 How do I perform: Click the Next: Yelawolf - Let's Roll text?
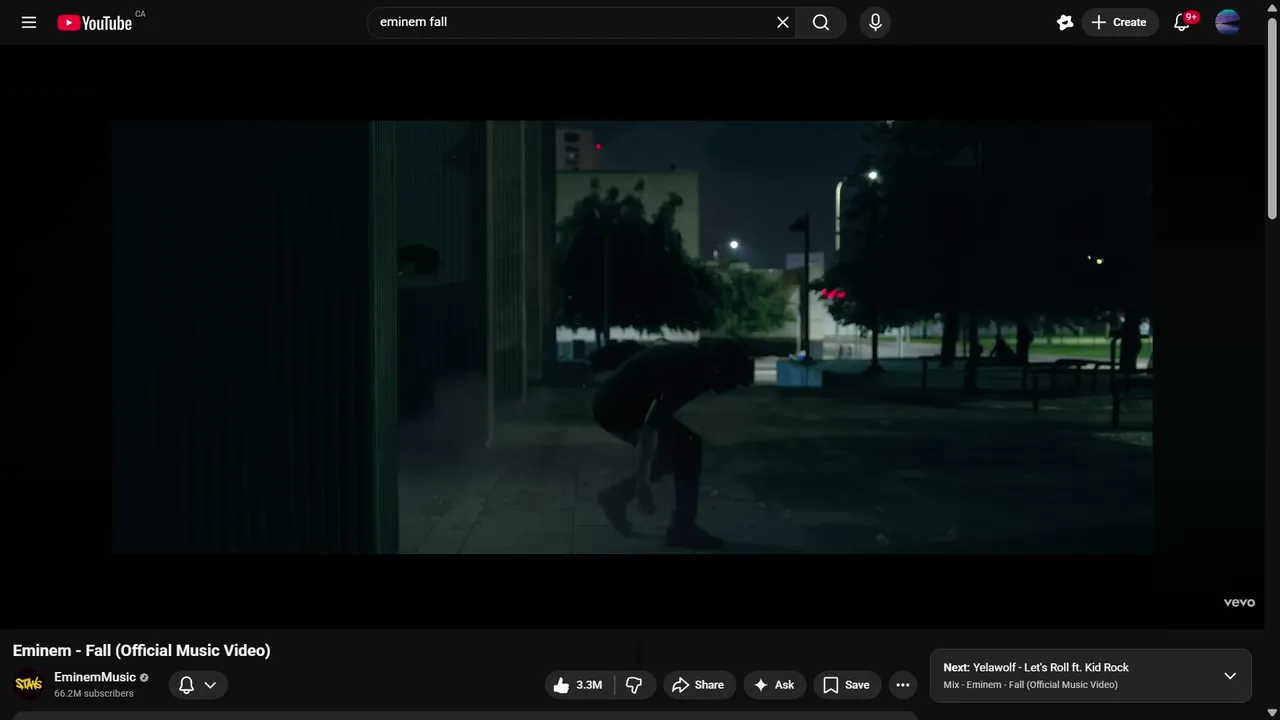click(x=1036, y=667)
